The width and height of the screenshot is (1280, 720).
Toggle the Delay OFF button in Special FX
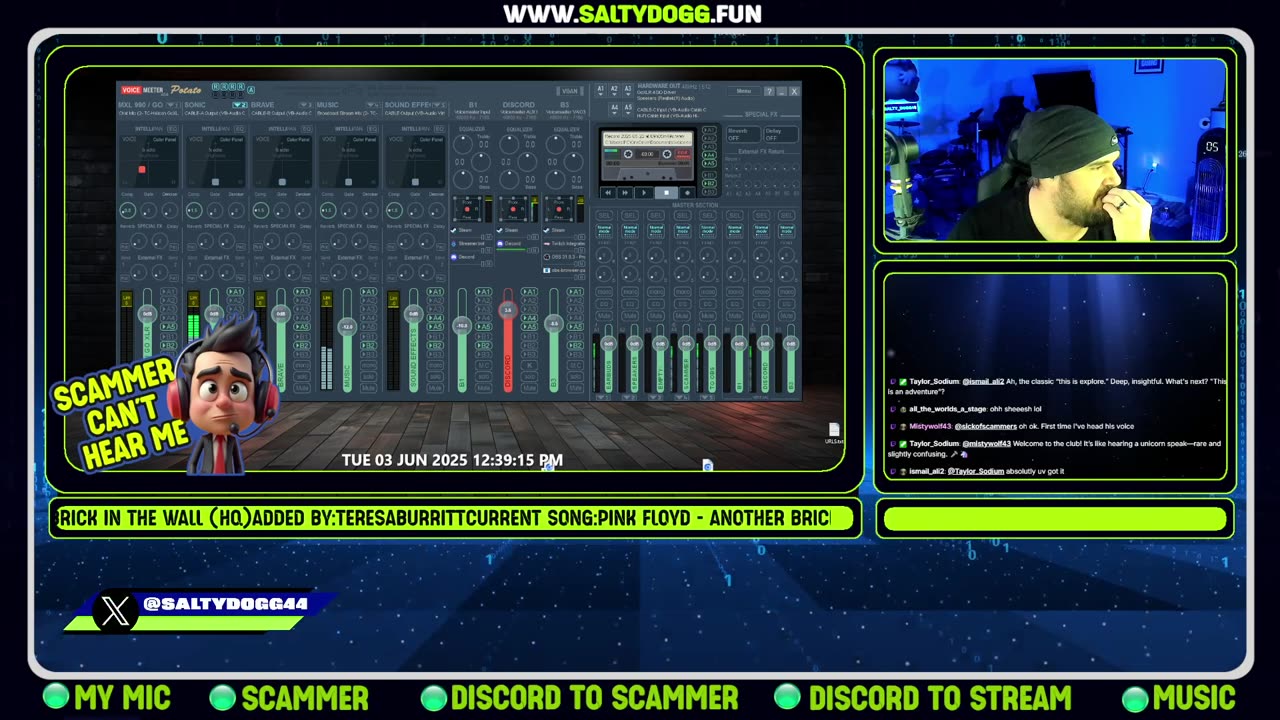coord(781,134)
